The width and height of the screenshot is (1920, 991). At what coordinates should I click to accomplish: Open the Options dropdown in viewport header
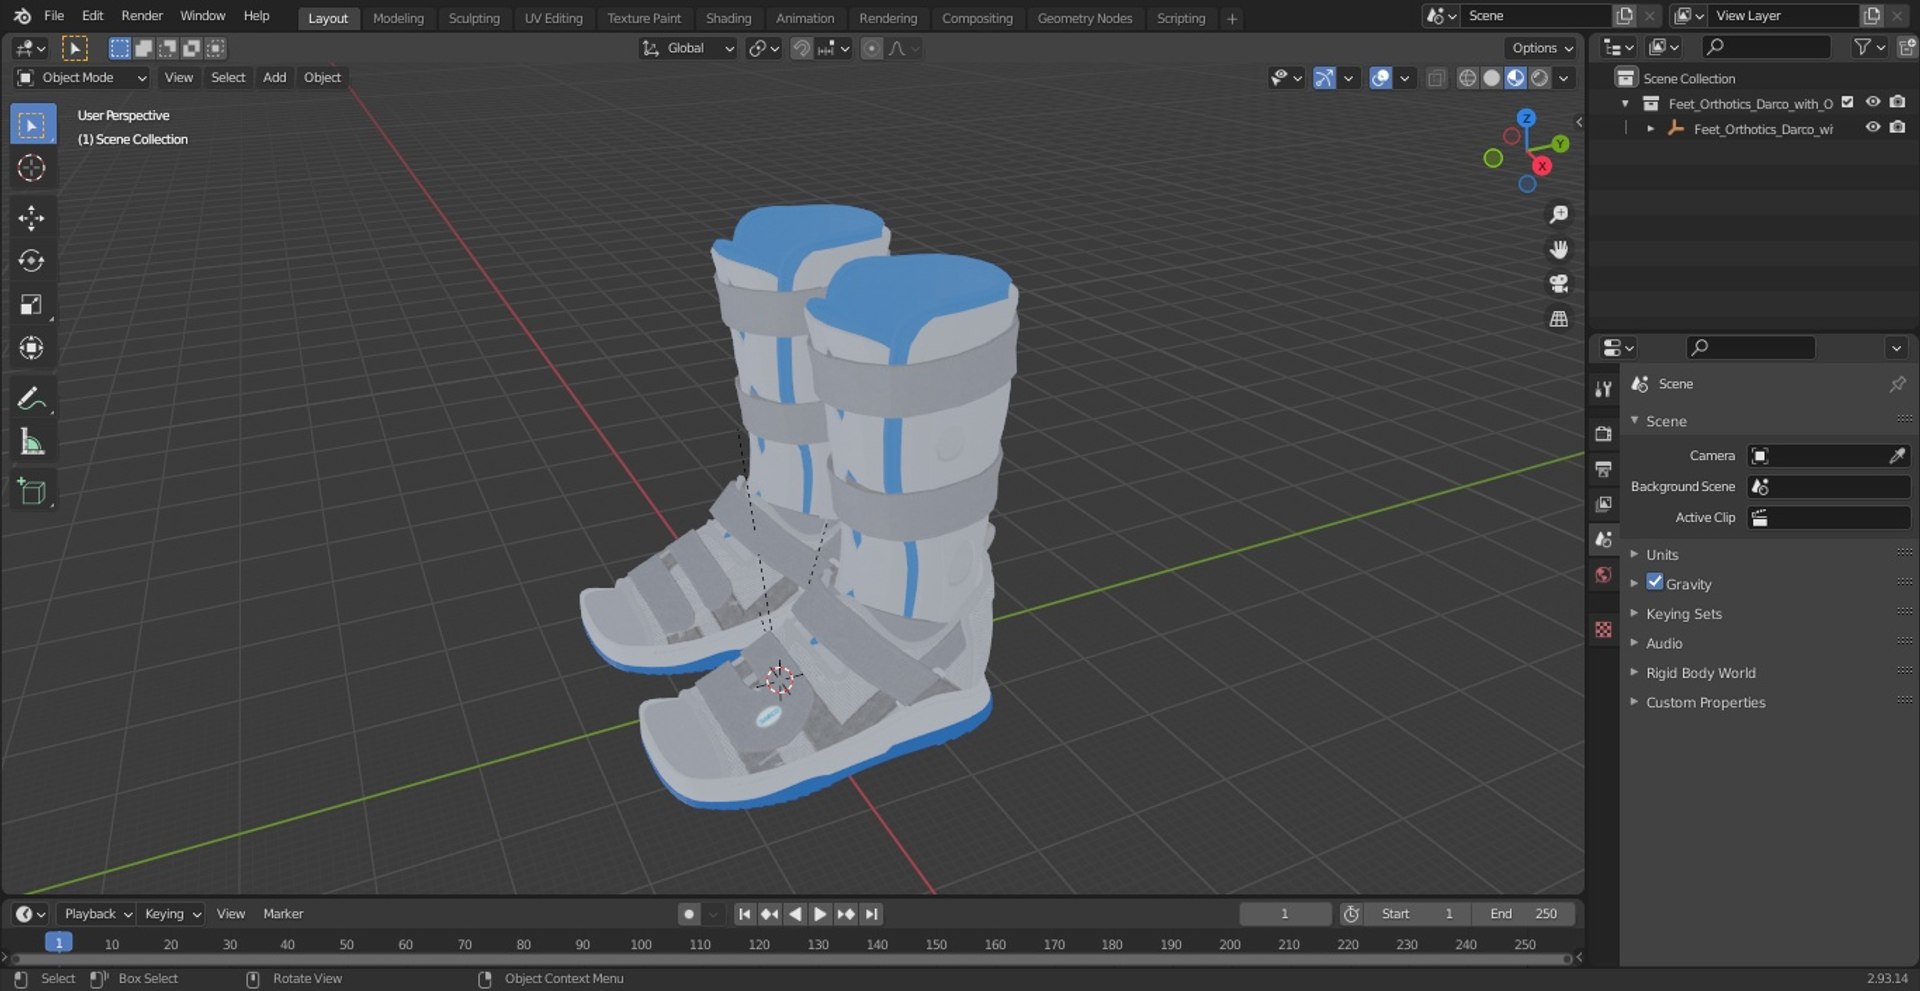(x=1541, y=48)
